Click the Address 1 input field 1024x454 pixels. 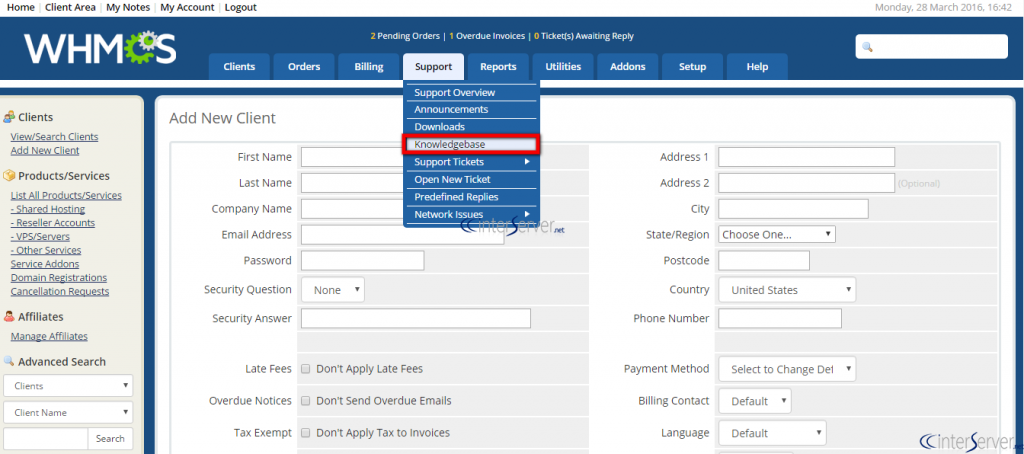pos(807,157)
